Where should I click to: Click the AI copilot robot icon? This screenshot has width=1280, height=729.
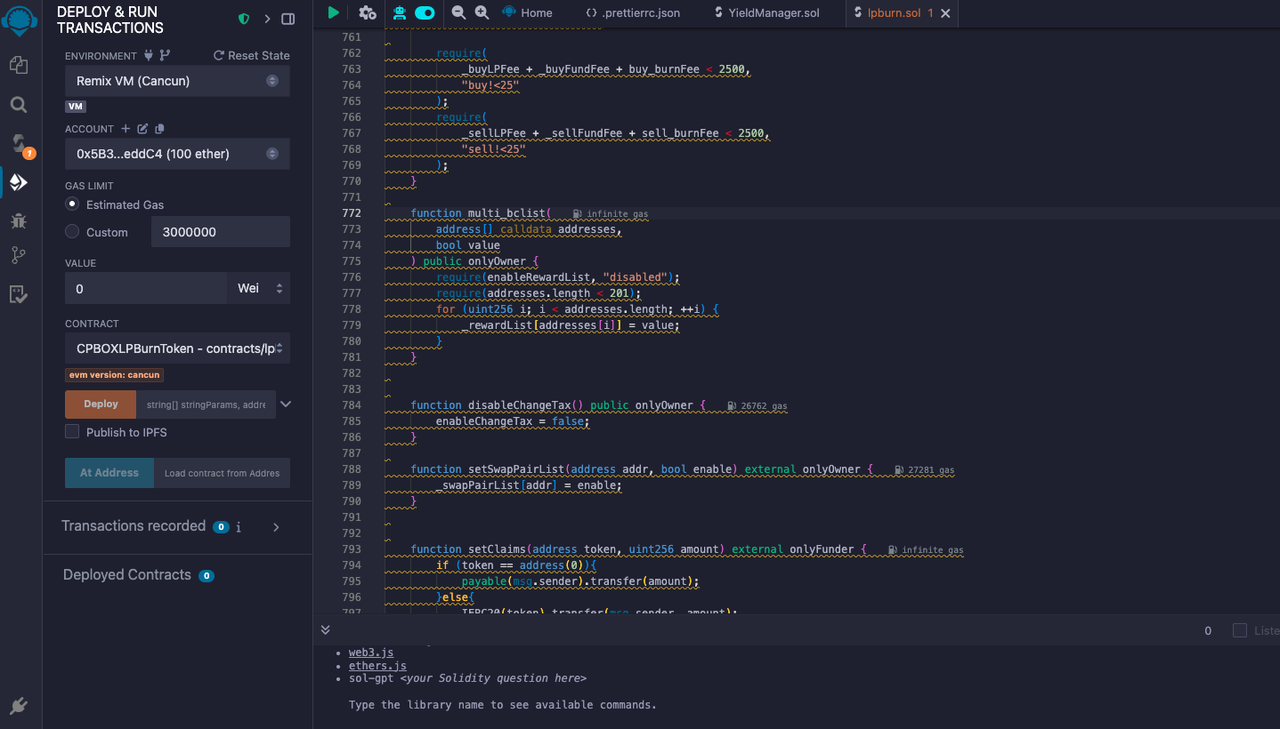[400, 13]
